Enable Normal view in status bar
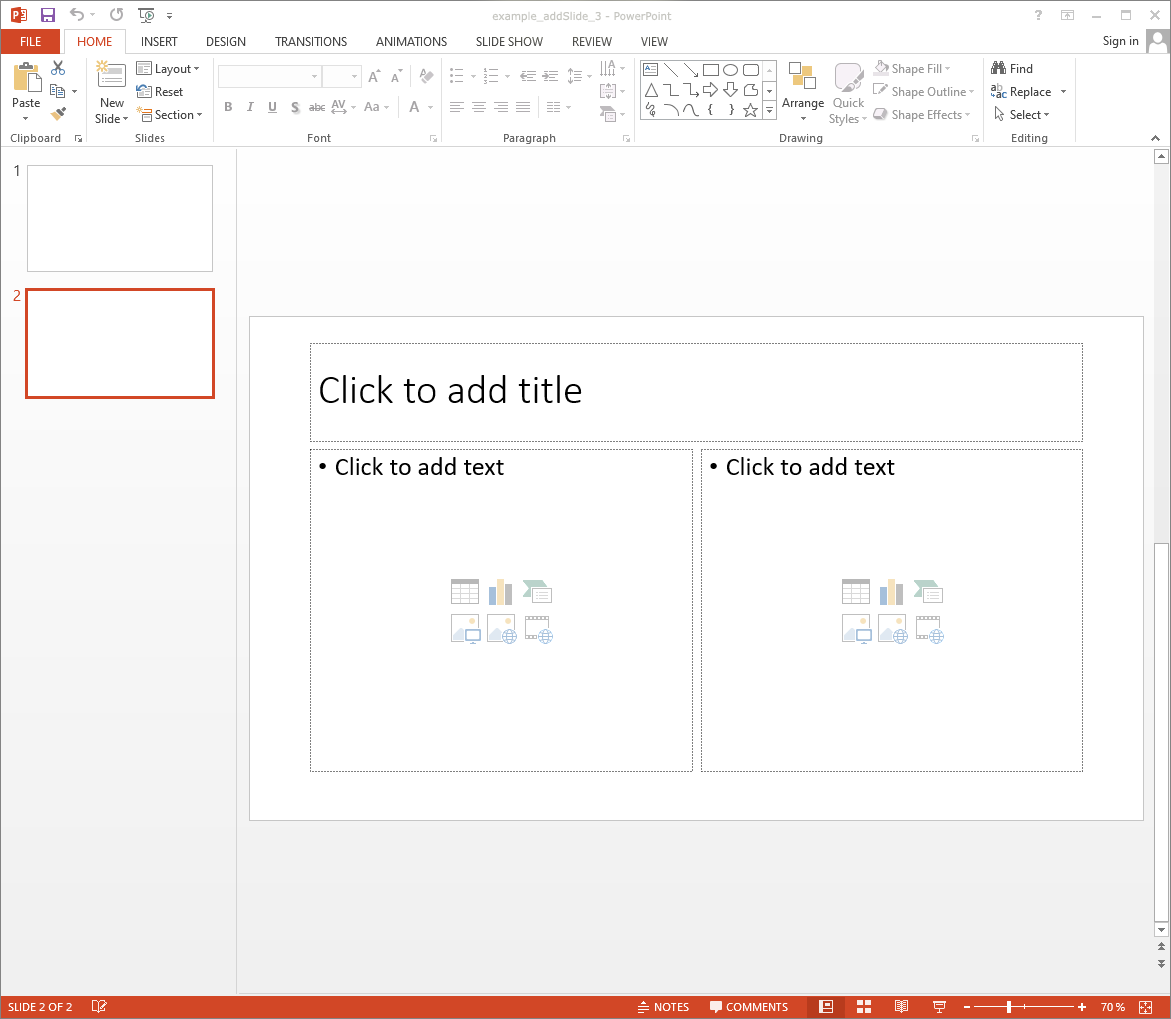1171x1019 pixels. [826, 1007]
